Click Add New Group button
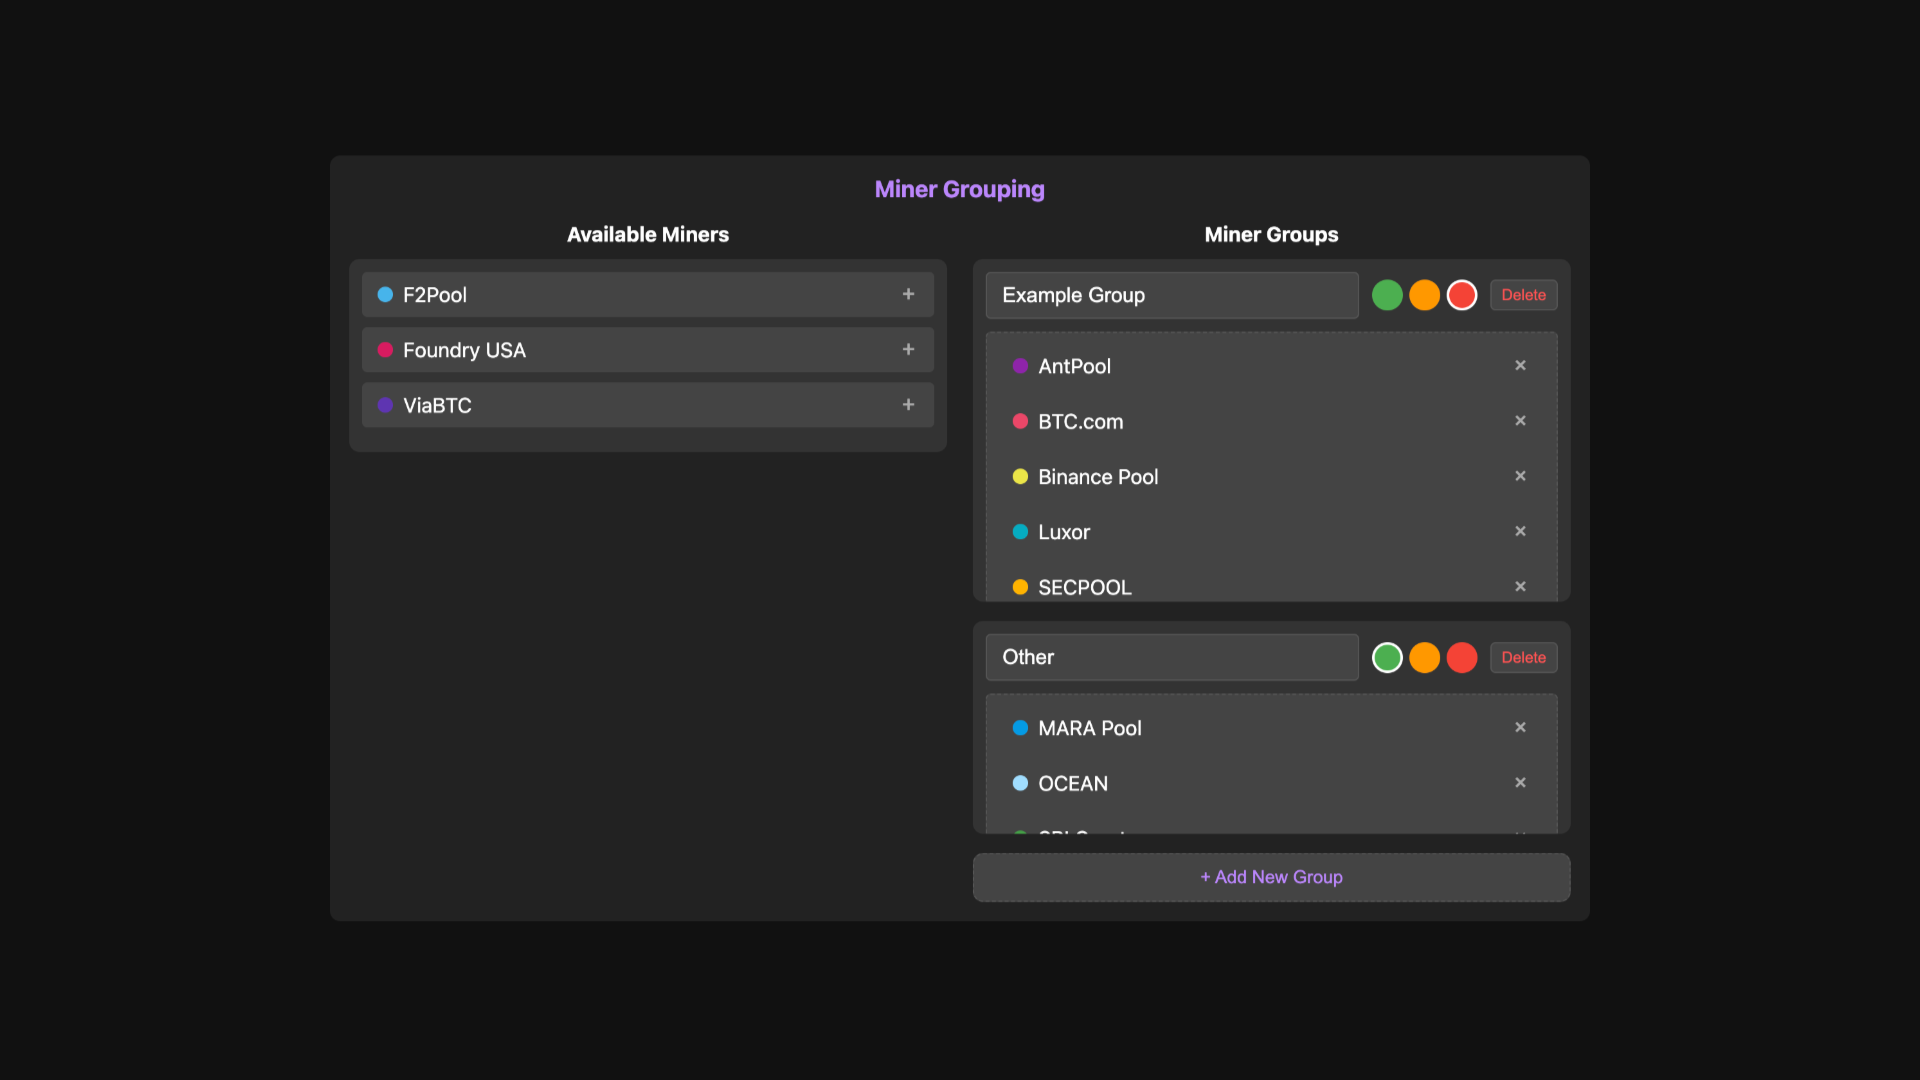 (1271, 877)
